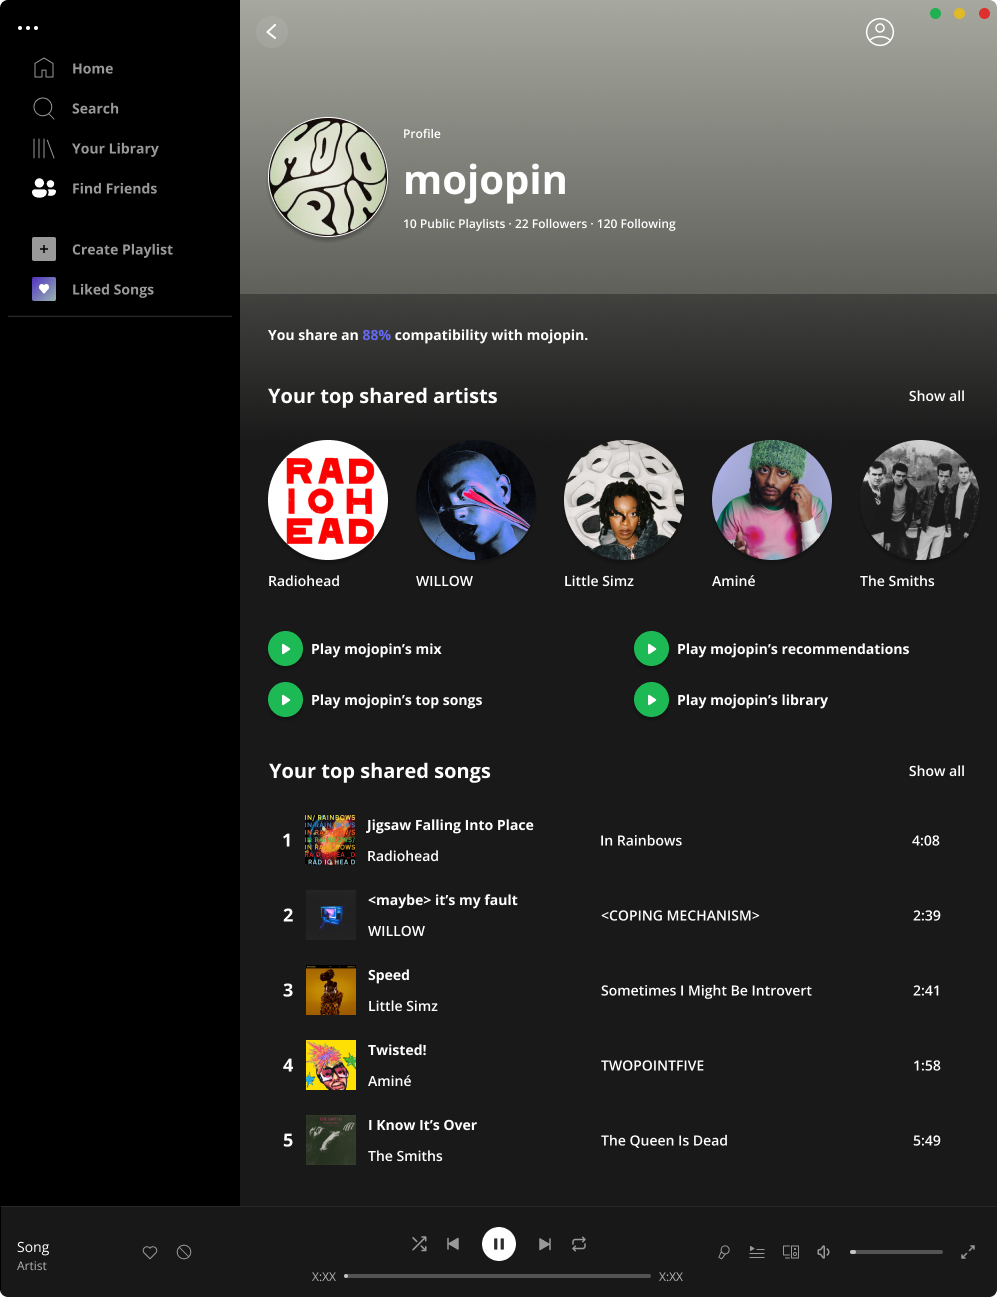Open Radiohead artist thumbnail
This screenshot has height=1297, width=997.
[328, 500]
